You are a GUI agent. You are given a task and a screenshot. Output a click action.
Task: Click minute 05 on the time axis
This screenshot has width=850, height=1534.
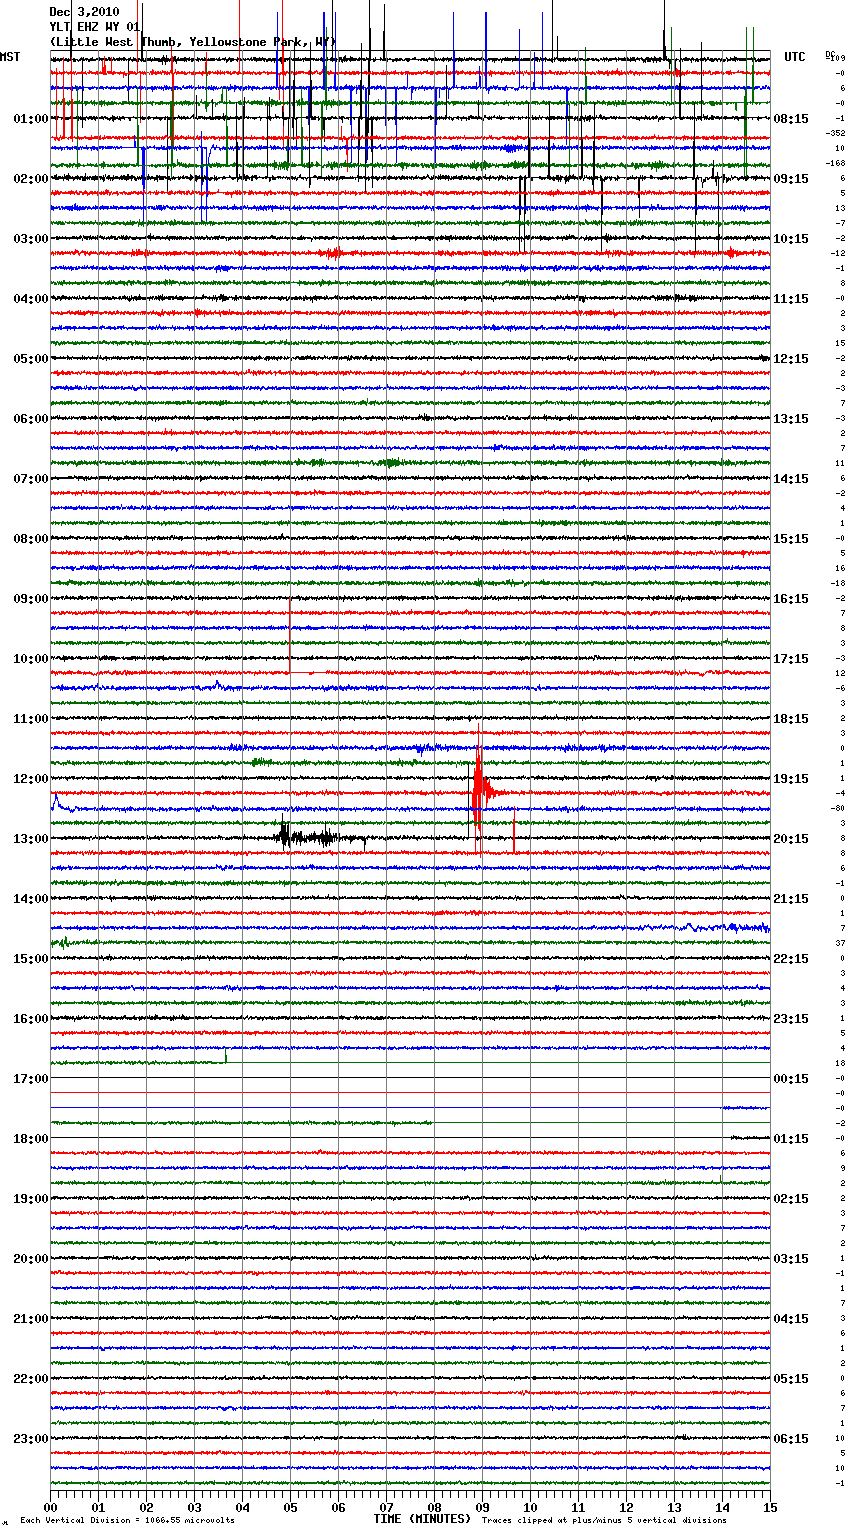pyautogui.click(x=291, y=1506)
